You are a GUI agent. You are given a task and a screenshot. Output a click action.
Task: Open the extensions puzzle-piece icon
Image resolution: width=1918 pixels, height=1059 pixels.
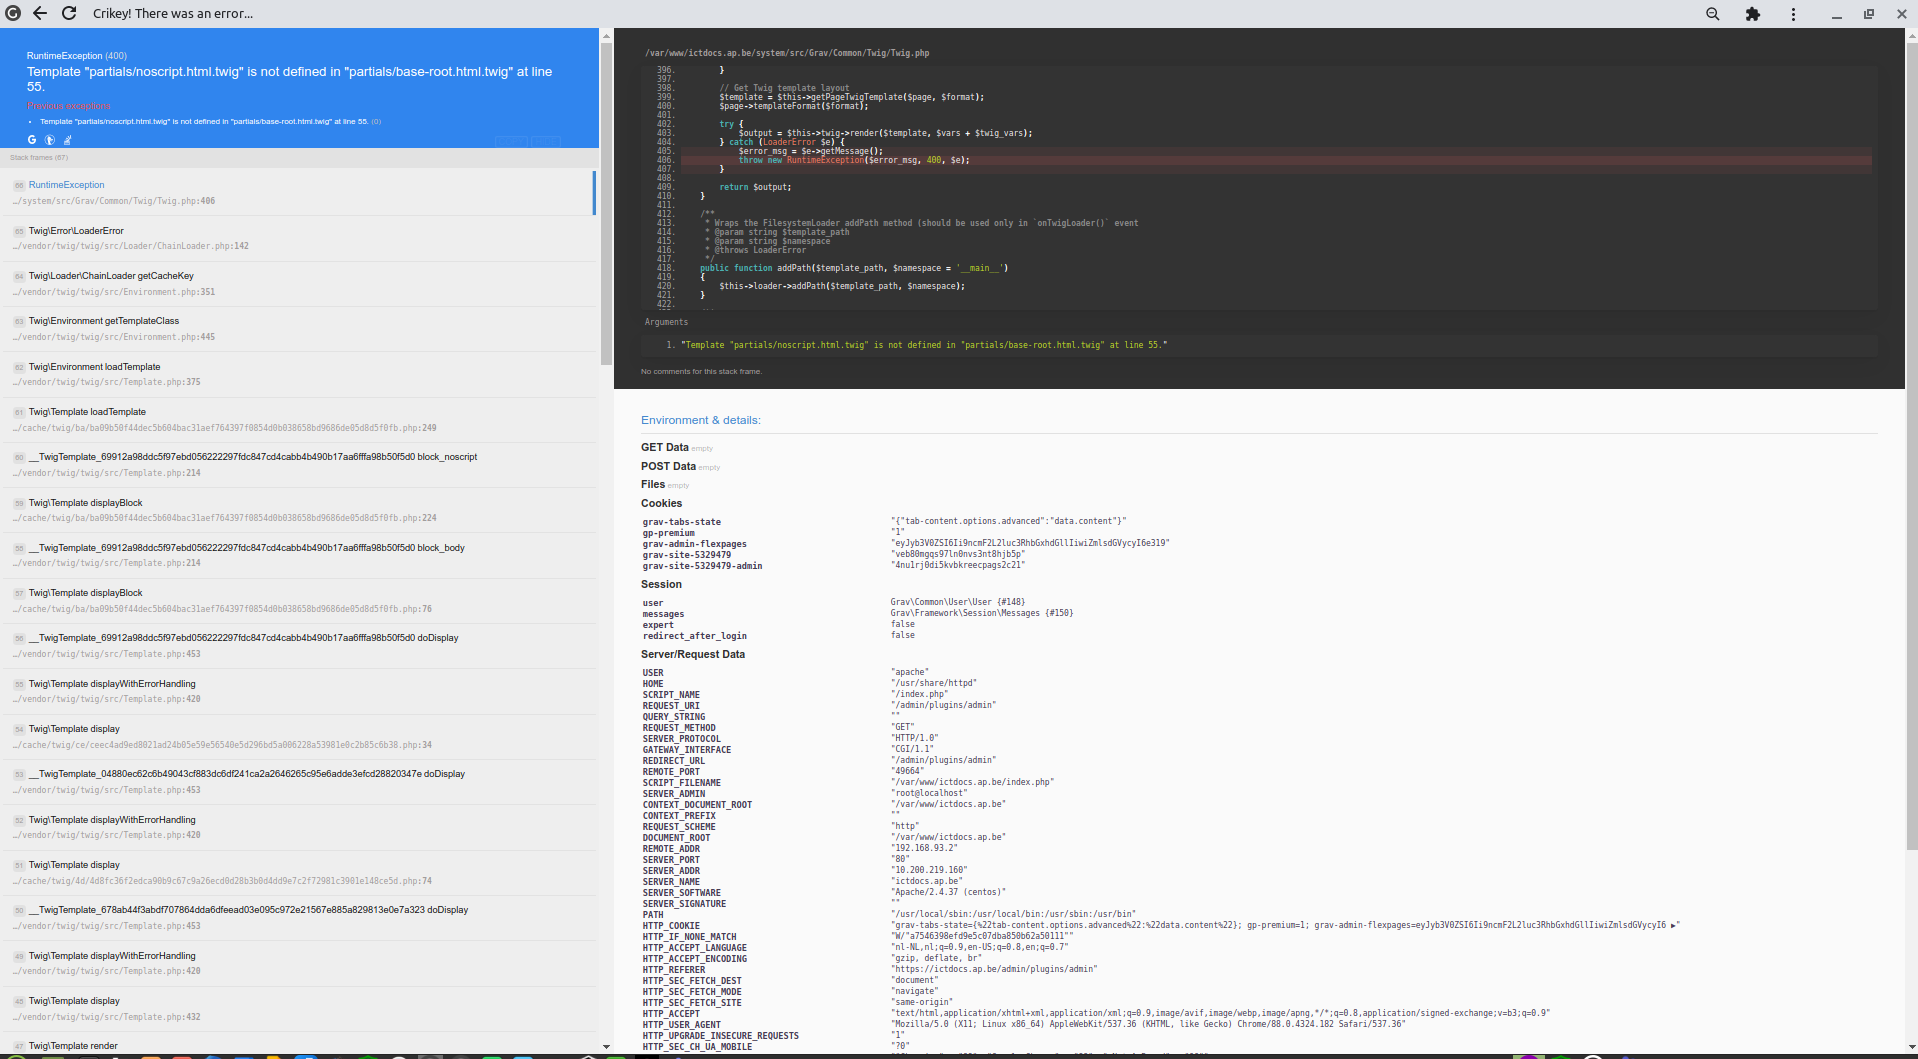(1752, 14)
